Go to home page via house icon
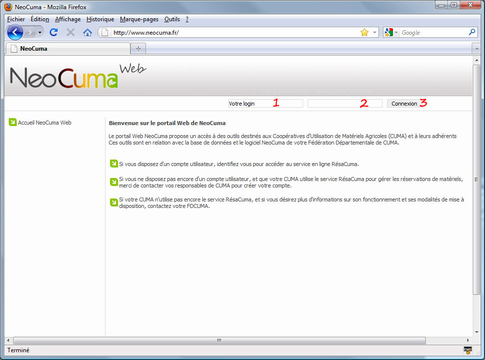This screenshot has height=360, width=485. (x=87, y=32)
